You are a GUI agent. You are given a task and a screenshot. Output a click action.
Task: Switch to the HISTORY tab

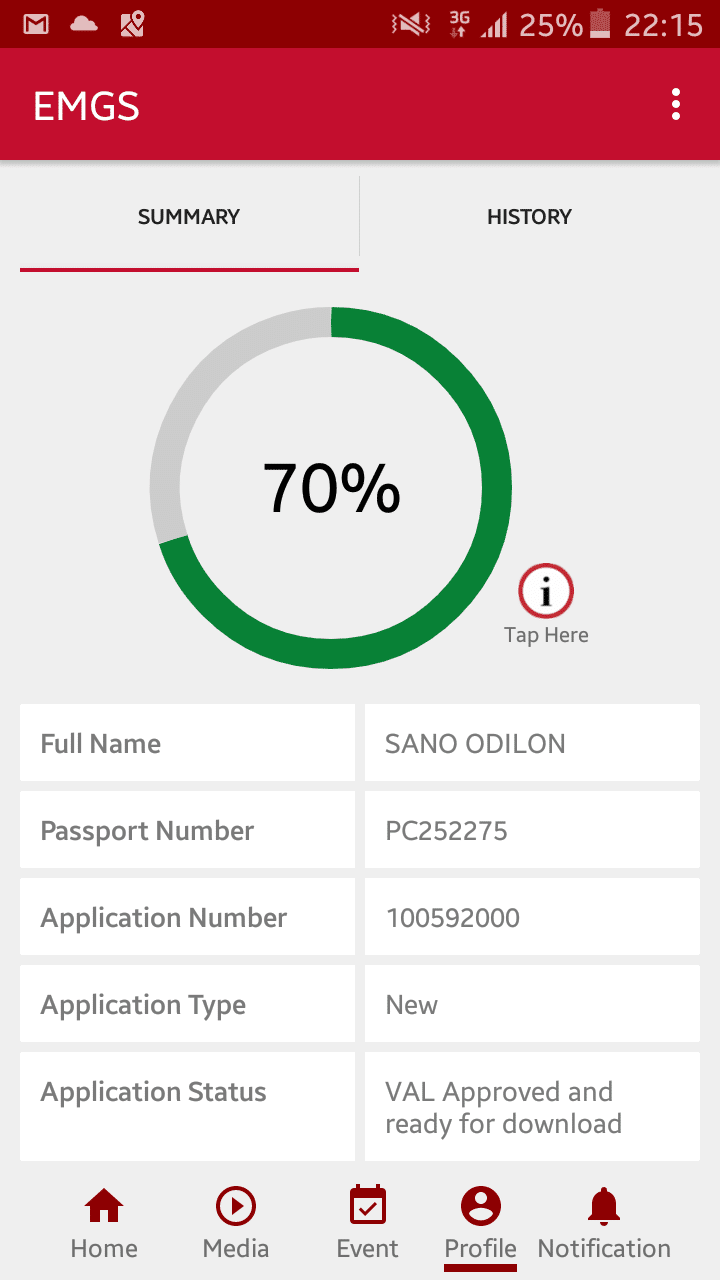529,217
